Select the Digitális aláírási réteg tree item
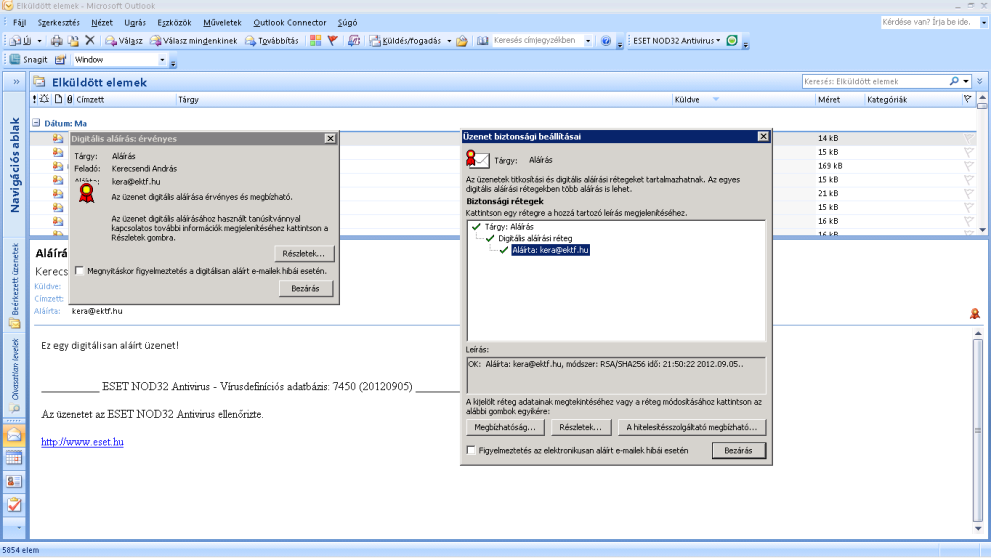991x558 pixels. pyautogui.click(x=535, y=238)
